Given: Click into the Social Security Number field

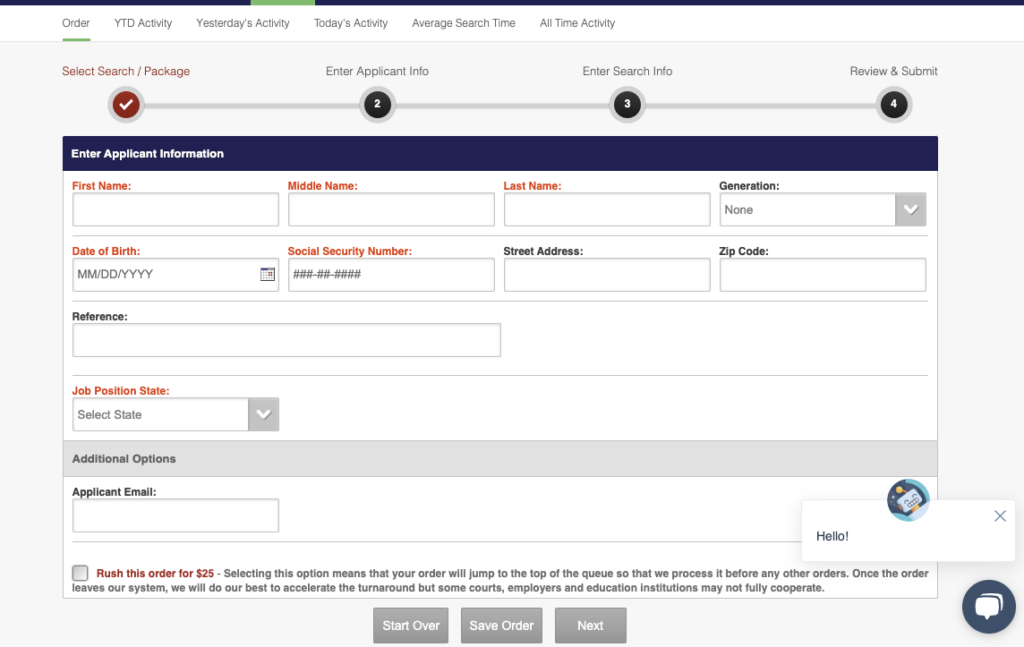Looking at the screenshot, I should [x=391, y=275].
